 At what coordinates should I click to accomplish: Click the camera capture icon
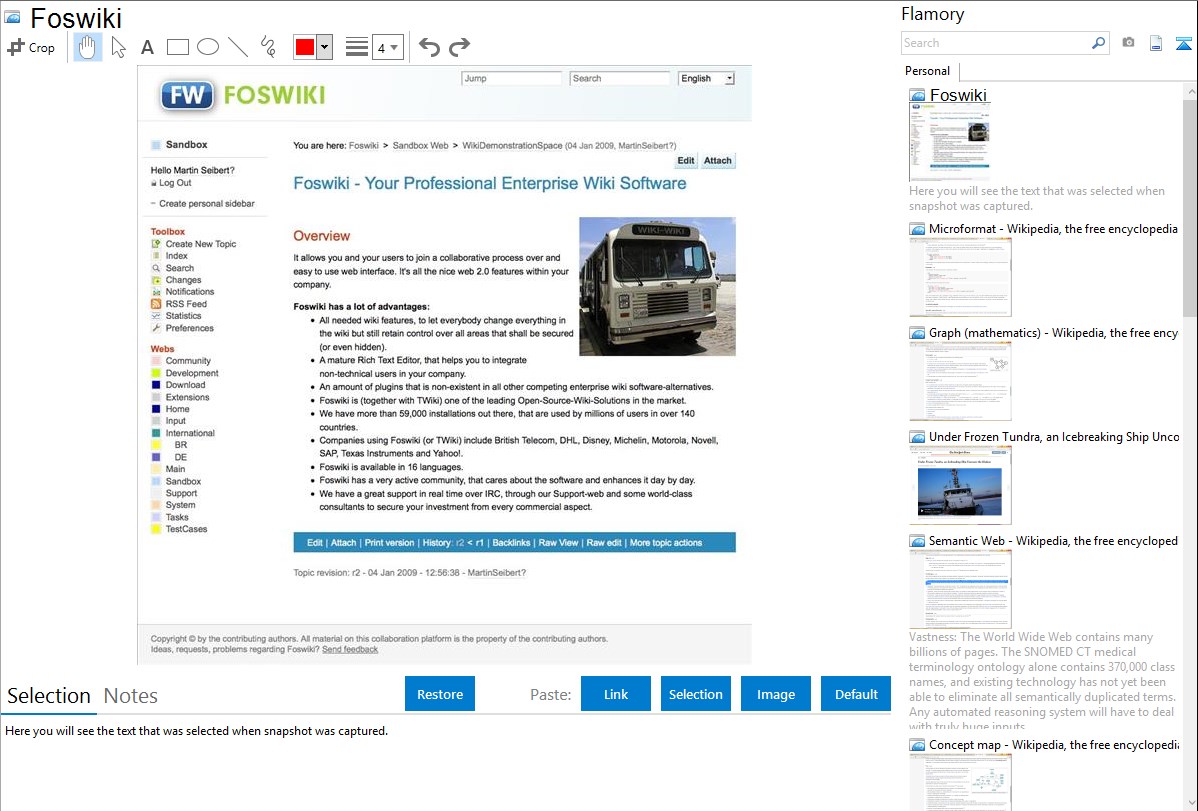coord(1128,43)
